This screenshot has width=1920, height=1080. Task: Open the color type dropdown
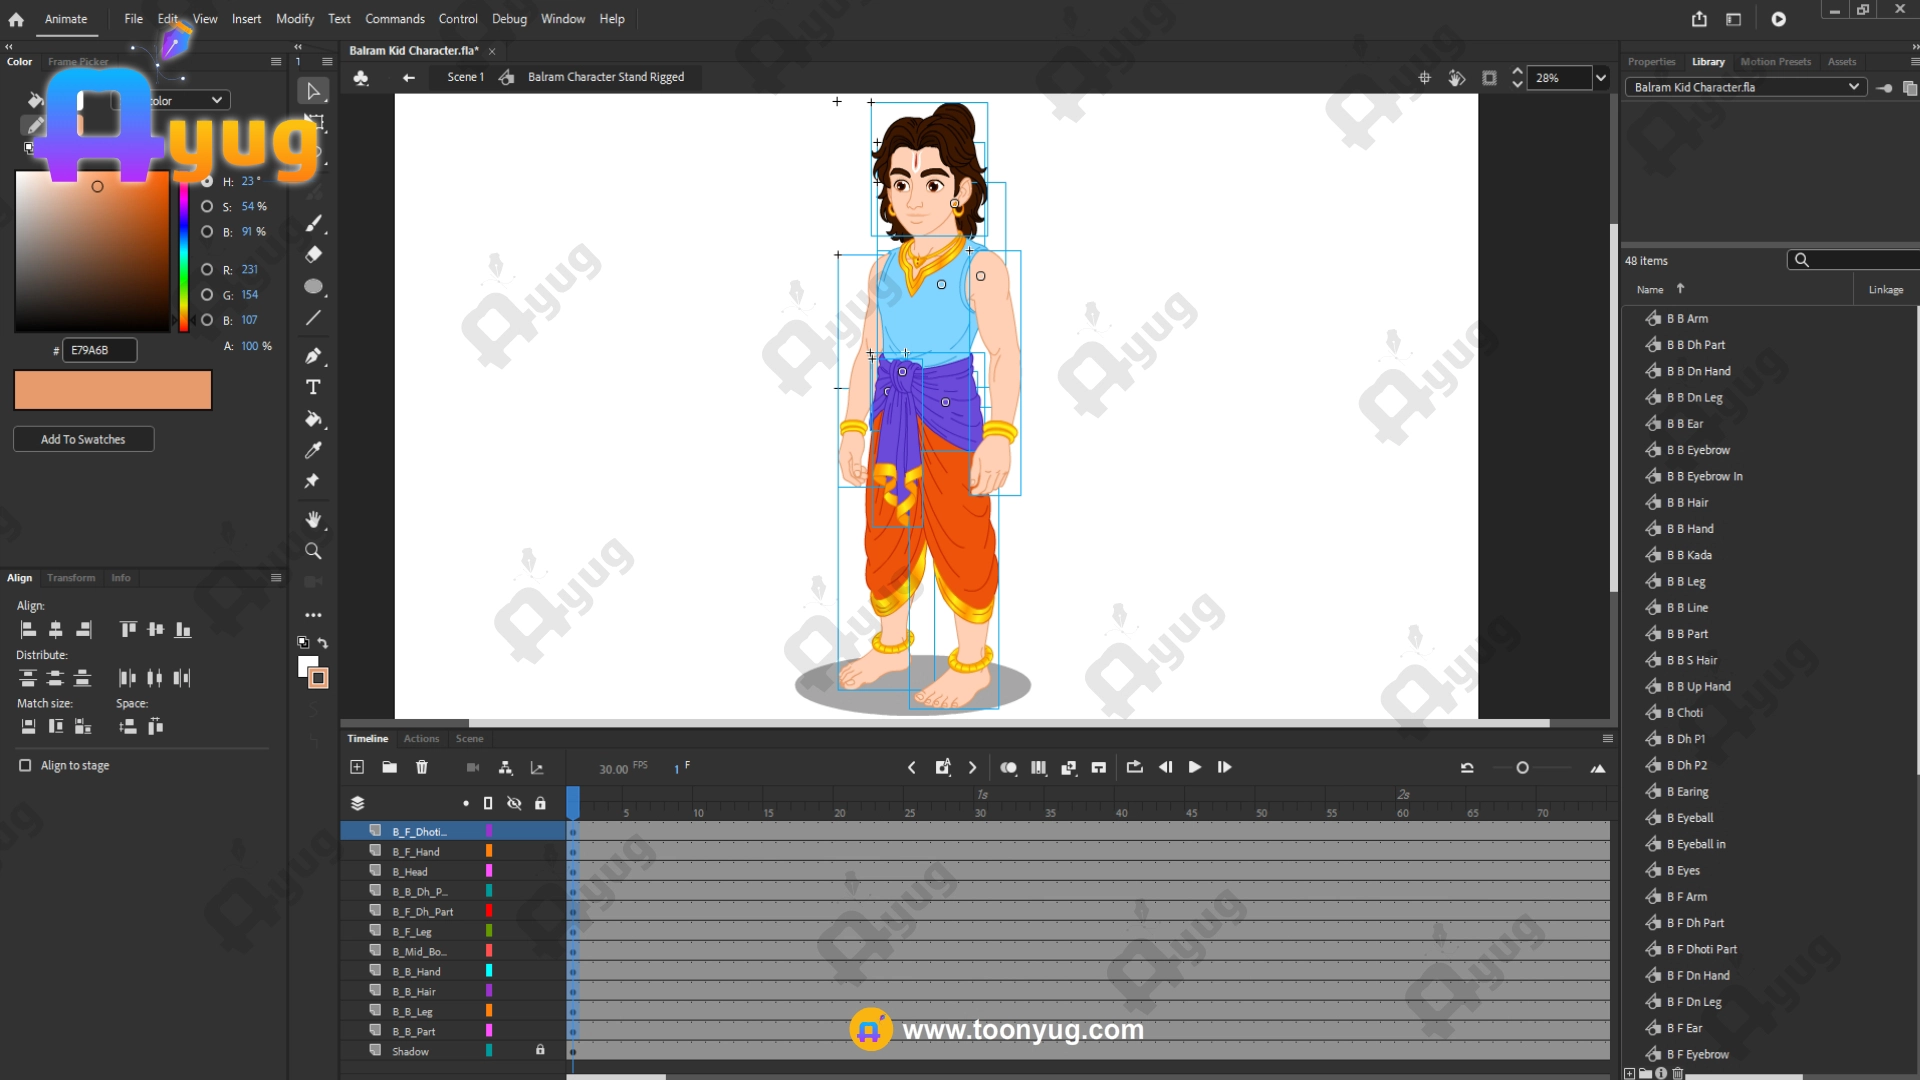pos(216,100)
